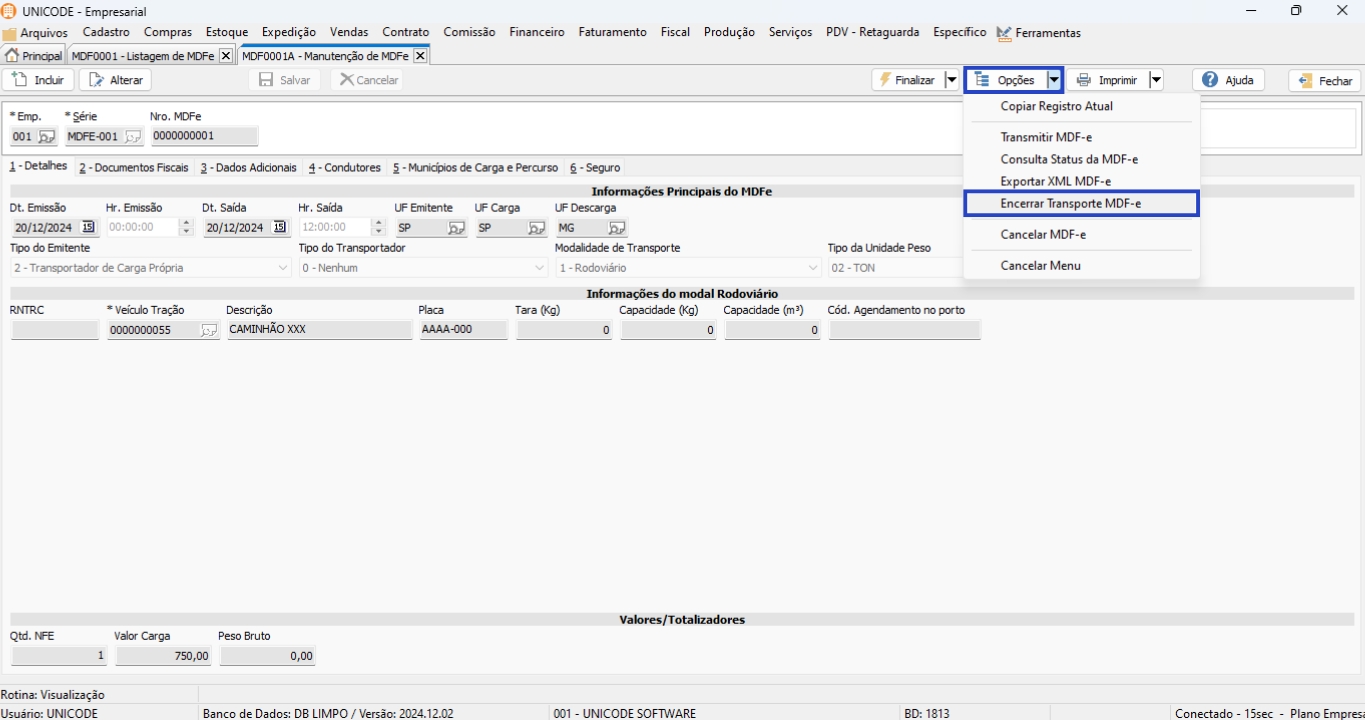
Task: Click the Placa input field
Action: pos(463,330)
